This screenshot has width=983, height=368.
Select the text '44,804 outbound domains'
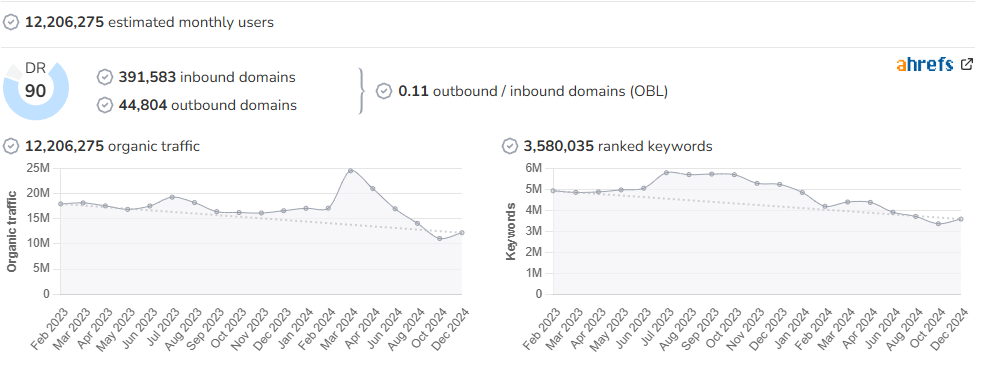pos(208,105)
